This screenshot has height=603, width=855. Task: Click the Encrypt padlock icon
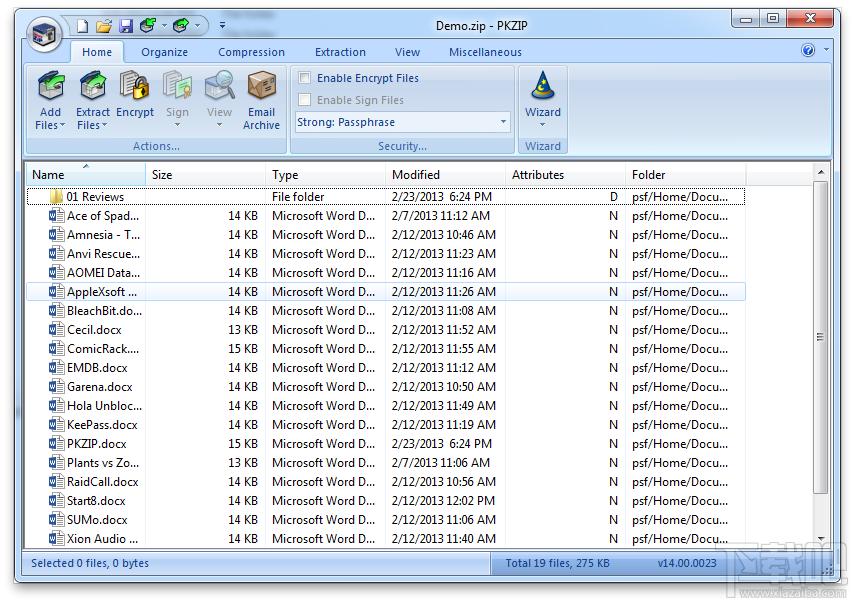pyautogui.click(x=135, y=85)
